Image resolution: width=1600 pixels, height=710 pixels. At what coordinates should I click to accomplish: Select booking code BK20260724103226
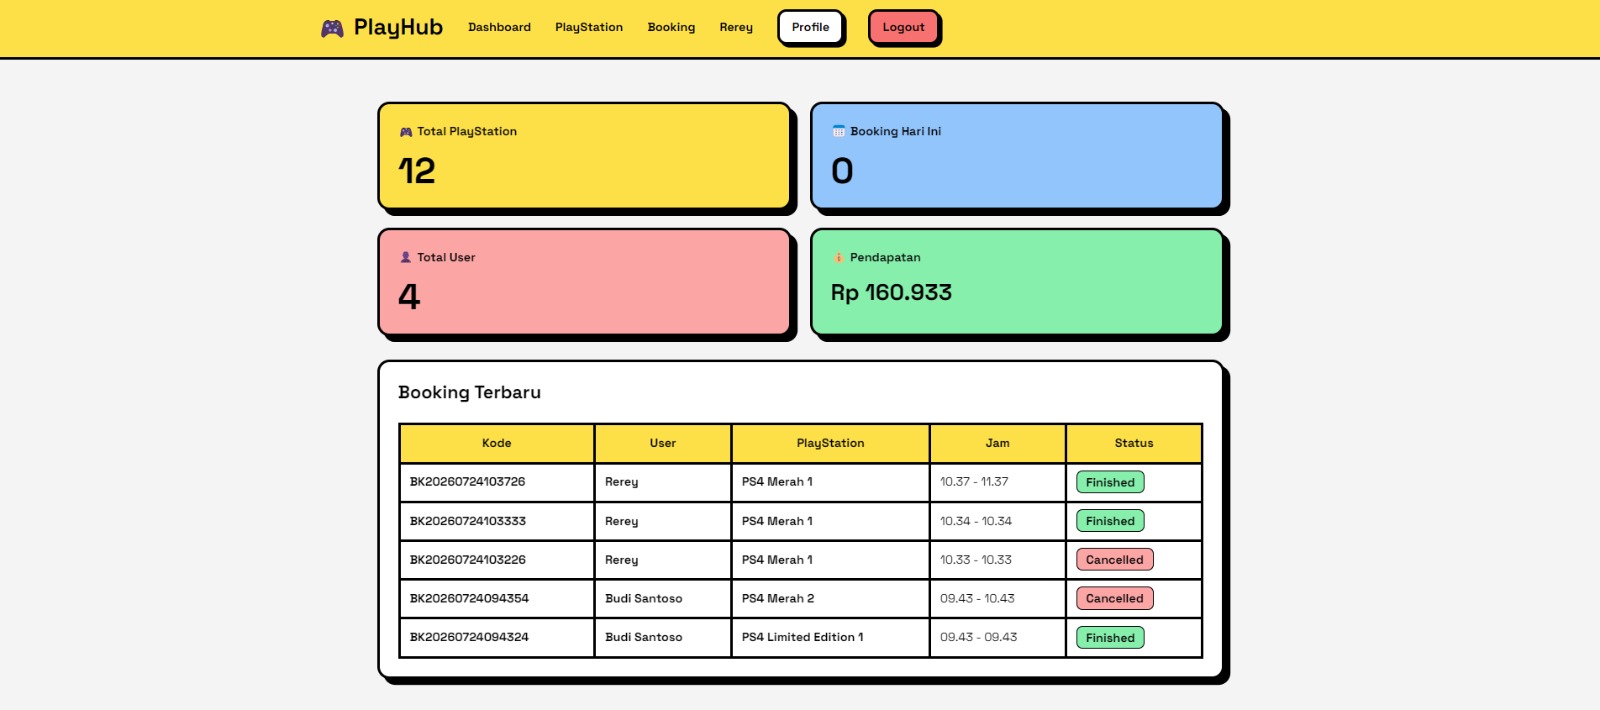click(x=467, y=560)
